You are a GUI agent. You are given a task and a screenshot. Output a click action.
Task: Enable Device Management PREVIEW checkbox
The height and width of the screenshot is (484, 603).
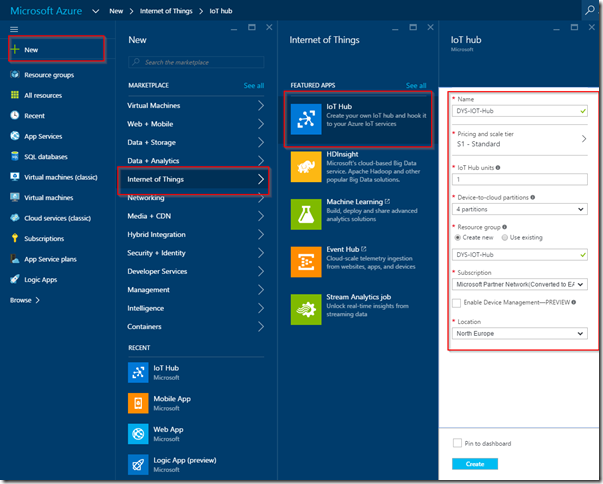[x=456, y=303]
